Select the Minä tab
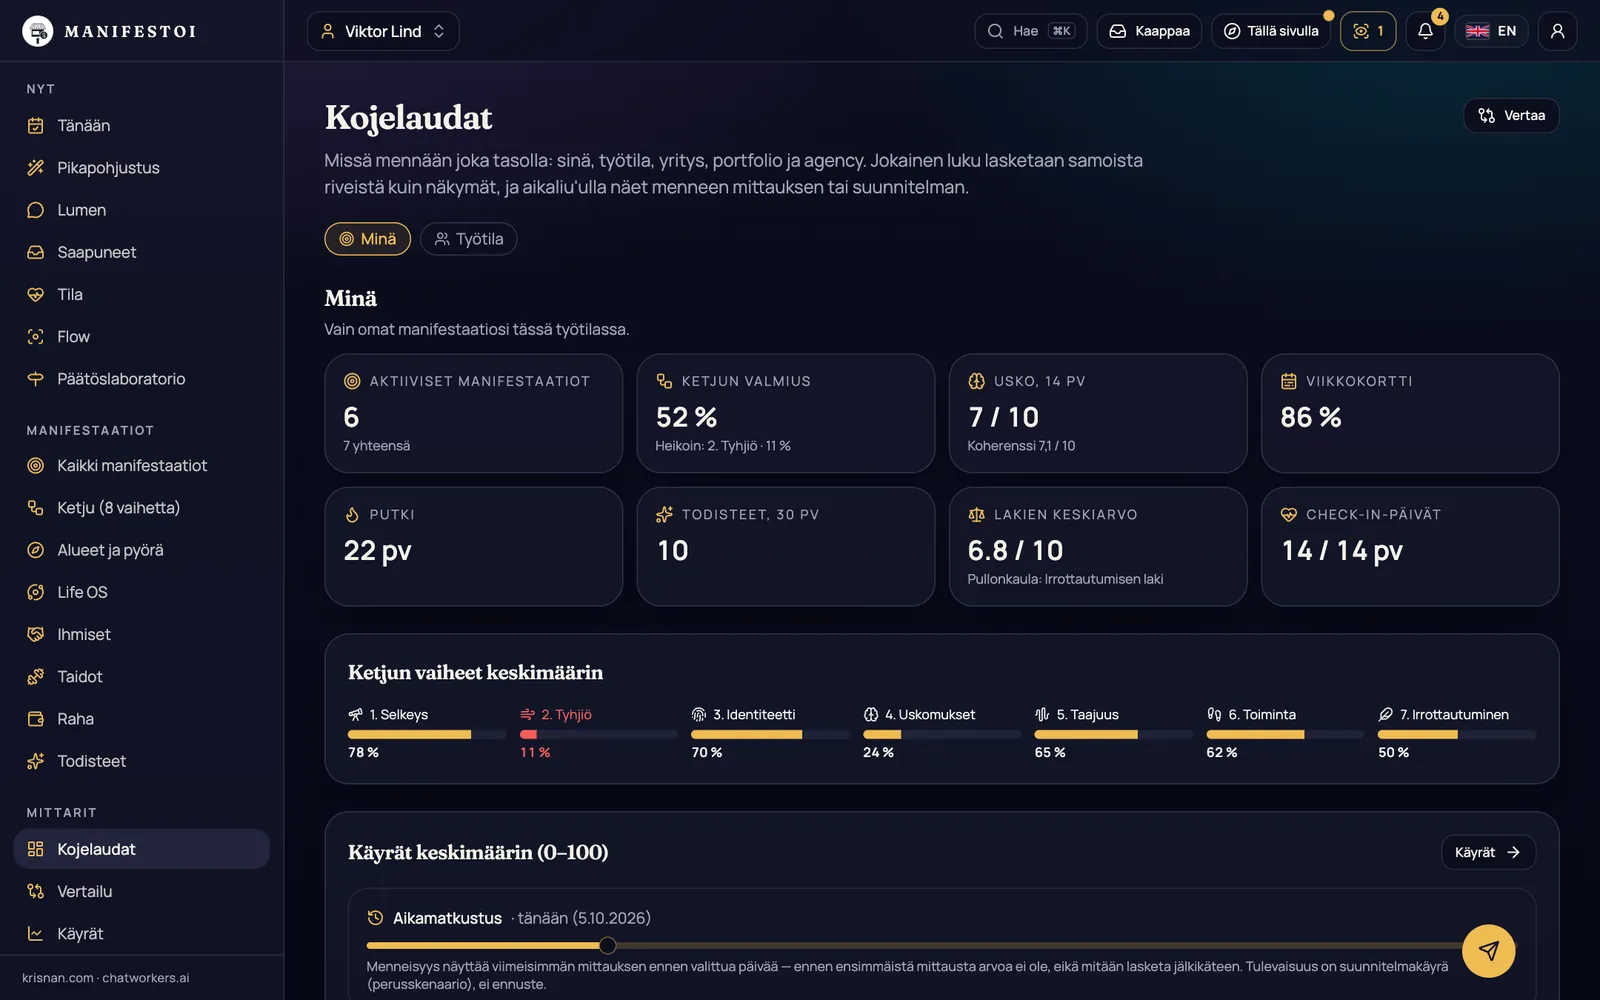Viewport: 1600px width, 1000px height. click(x=367, y=239)
